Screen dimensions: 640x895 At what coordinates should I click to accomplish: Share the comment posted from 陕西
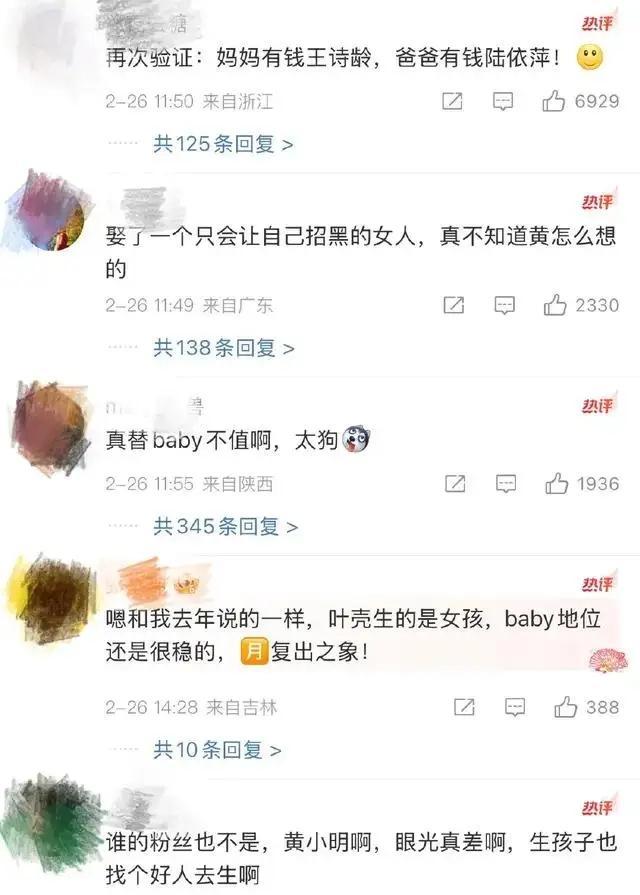pos(455,484)
